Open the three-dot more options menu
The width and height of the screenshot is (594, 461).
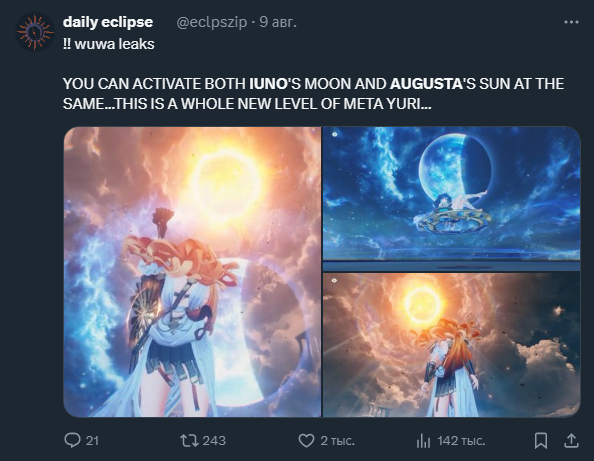[x=571, y=22]
